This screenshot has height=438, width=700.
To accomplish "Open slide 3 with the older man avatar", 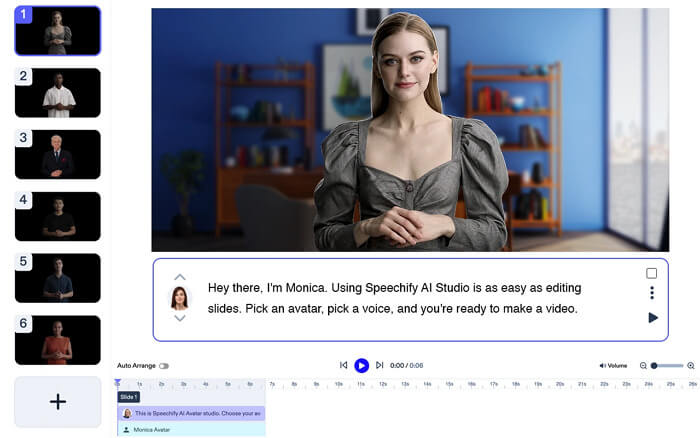I will click(x=57, y=155).
